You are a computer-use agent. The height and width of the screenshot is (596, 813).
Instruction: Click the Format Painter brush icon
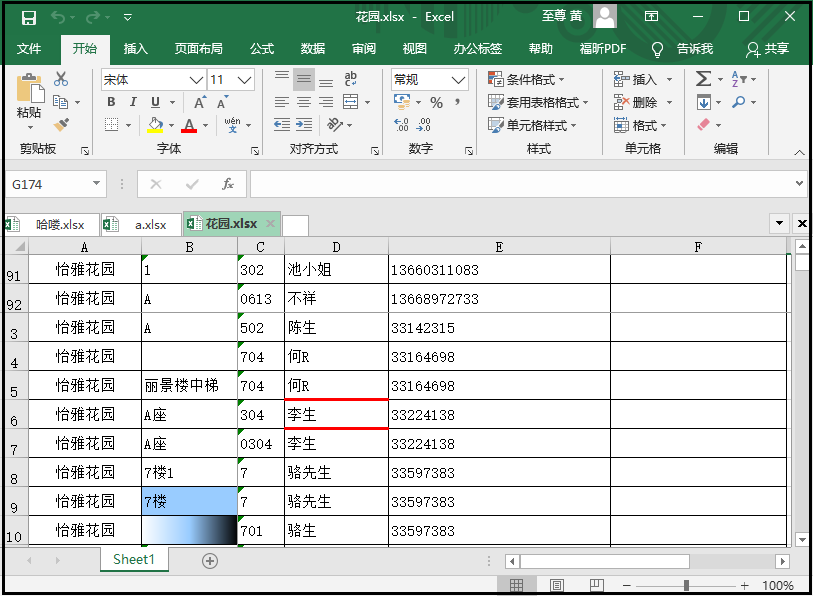(61, 125)
